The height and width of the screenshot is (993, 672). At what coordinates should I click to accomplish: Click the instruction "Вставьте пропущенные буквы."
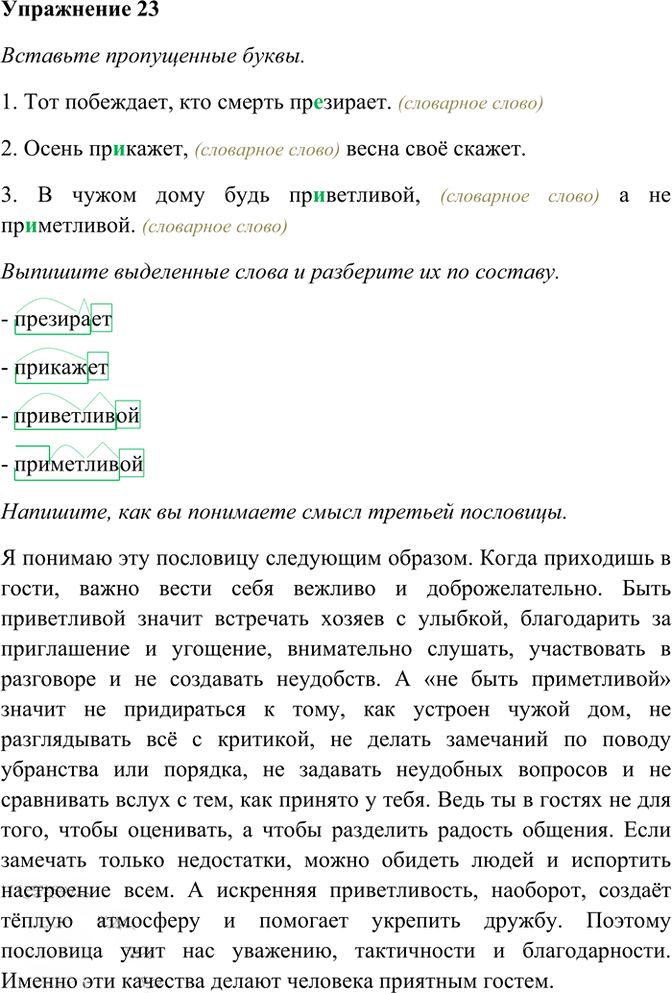click(x=153, y=56)
